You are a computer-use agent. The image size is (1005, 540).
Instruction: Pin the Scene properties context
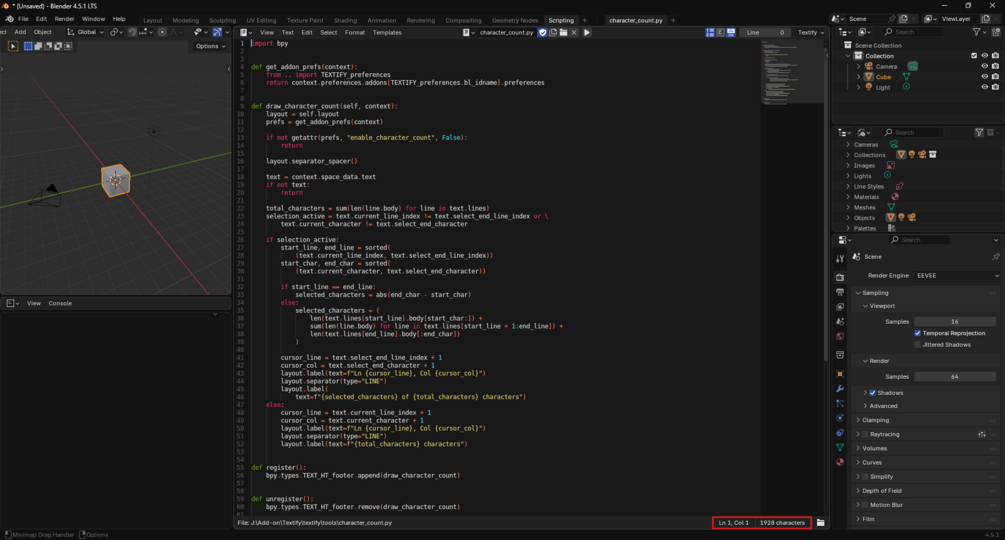click(x=995, y=256)
